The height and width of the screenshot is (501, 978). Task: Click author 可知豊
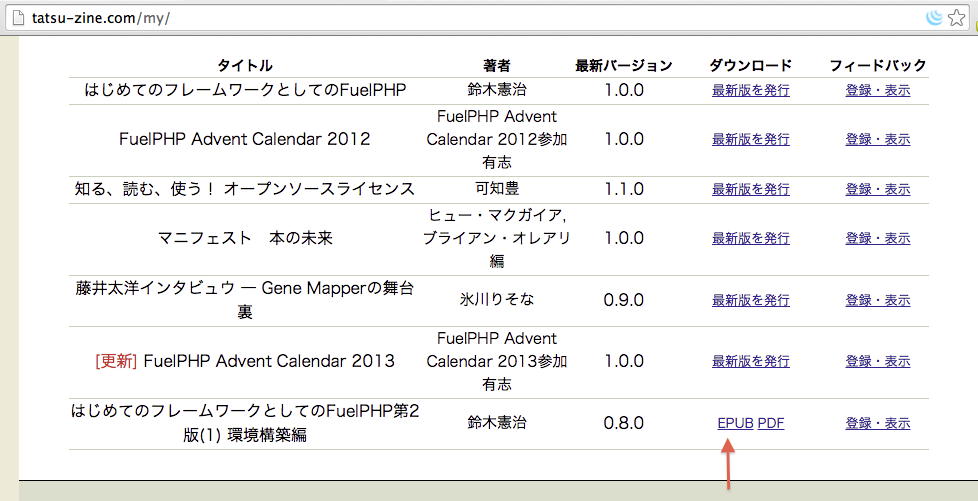coord(496,189)
